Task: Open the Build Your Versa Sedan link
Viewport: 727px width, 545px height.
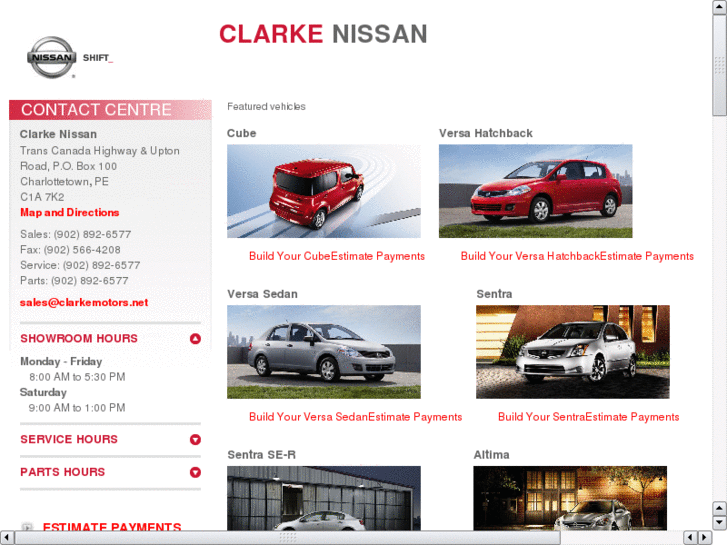Action: (308, 417)
